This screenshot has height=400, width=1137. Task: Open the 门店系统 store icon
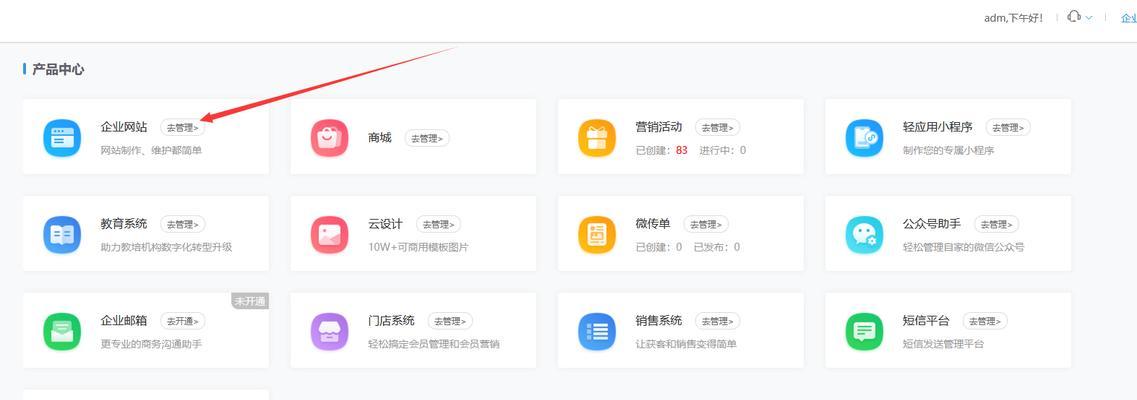tap(330, 332)
